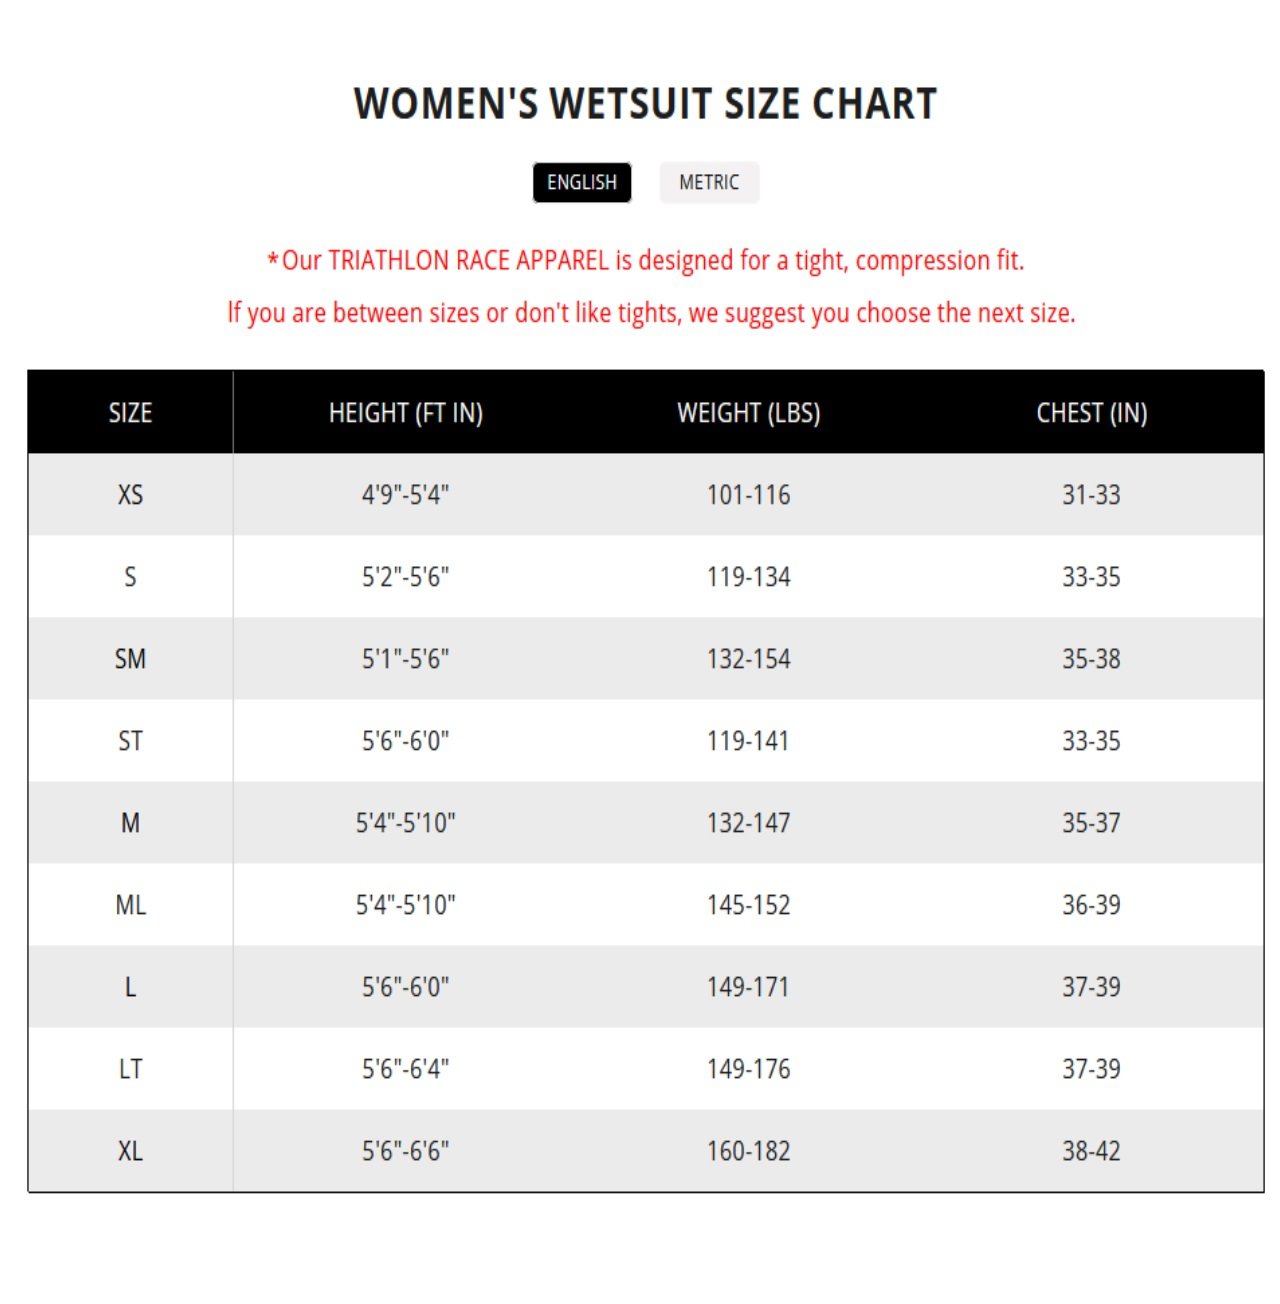Viewport: 1280px width, 1304px height.
Task: Click the 5'6"-6'6" height cell
Action: tap(406, 1151)
